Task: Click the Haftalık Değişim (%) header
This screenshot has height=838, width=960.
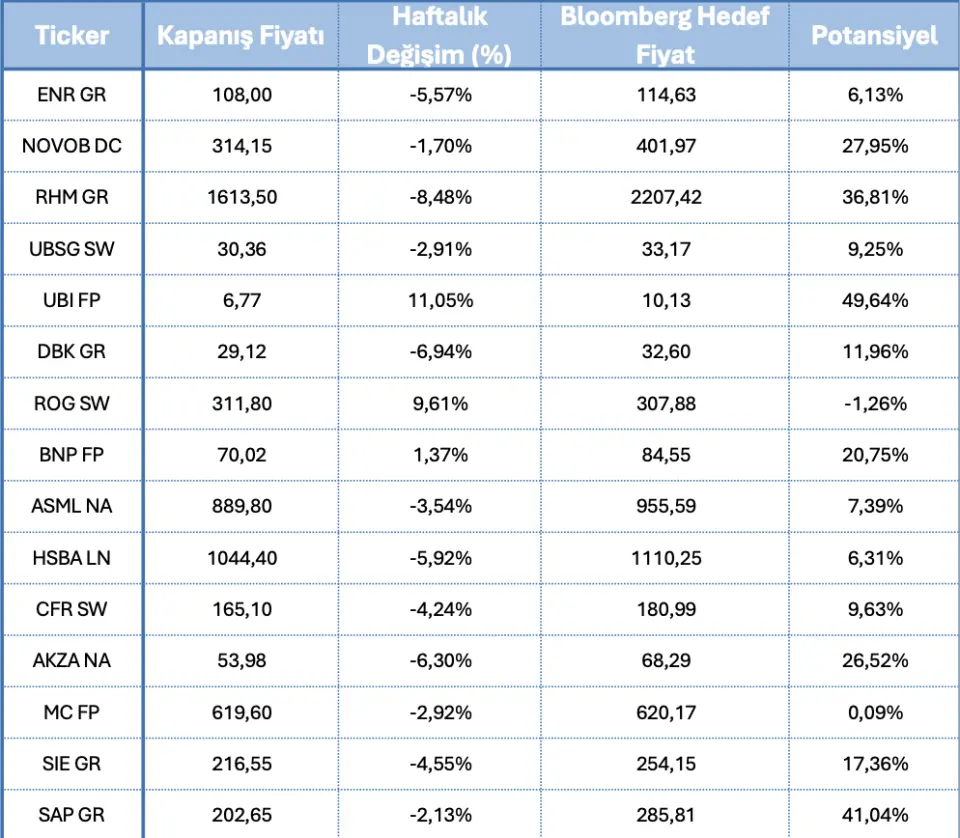Action: (439, 36)
